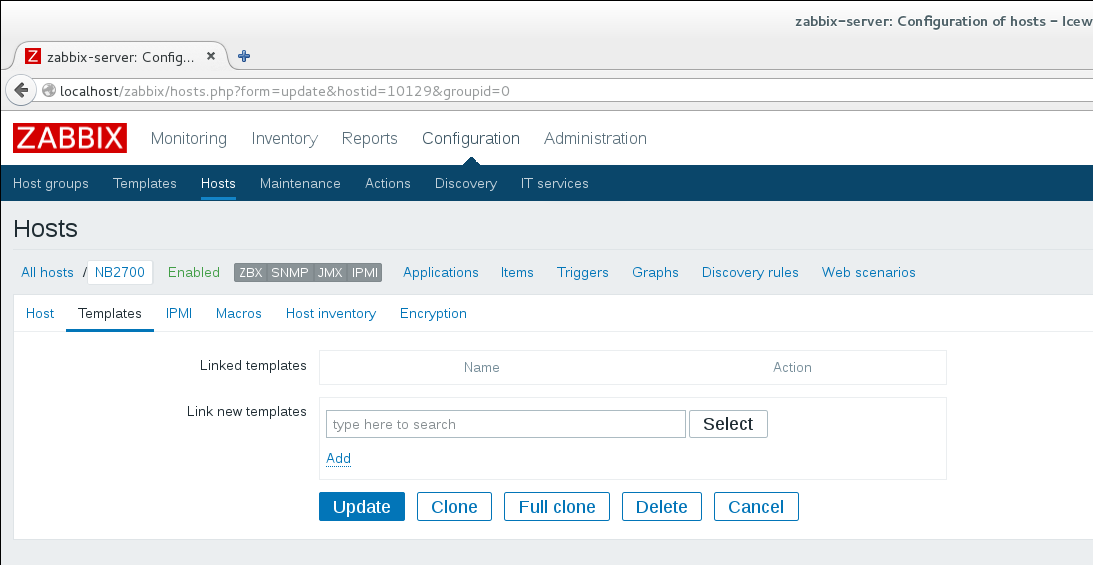This screenshot has height=565, width=1093.
Task: Click the Name column header
Action: click(482, 367)
